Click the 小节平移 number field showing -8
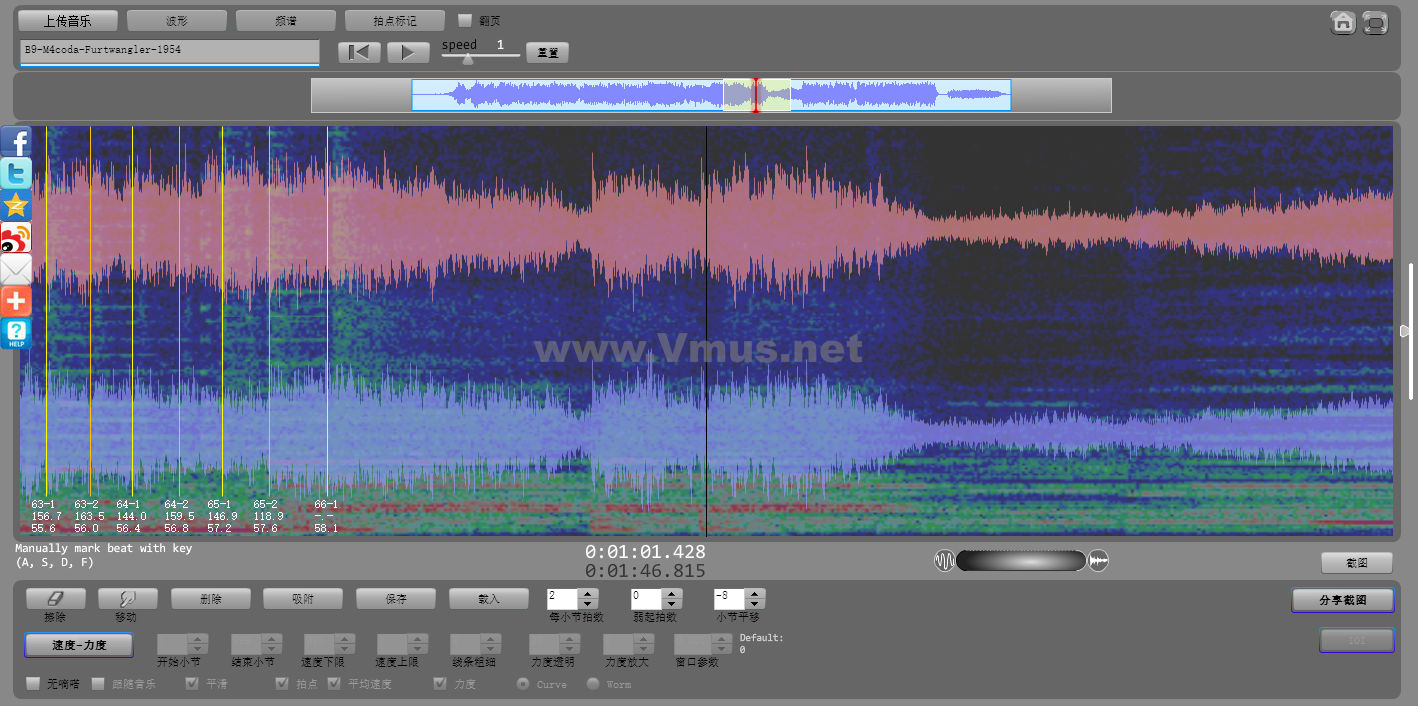The height and width of the screenshot is (706, 1418). pos(729,599)
